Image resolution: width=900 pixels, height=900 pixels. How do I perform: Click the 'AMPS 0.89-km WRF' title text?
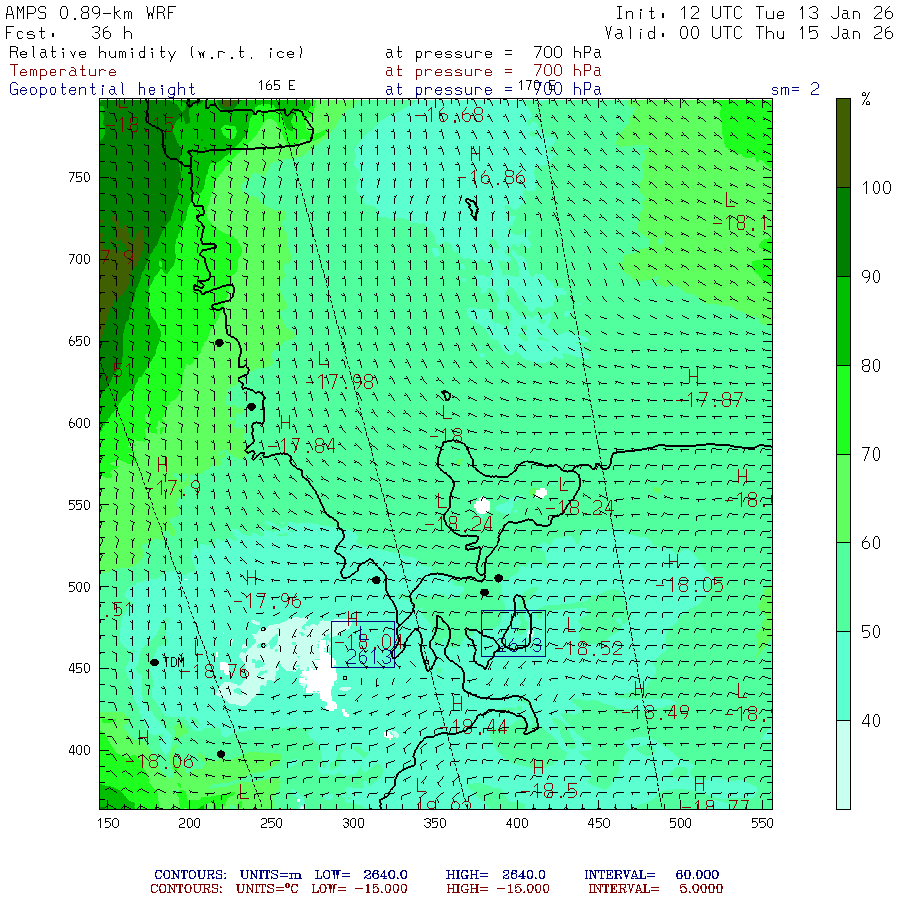tap(90, 13)
